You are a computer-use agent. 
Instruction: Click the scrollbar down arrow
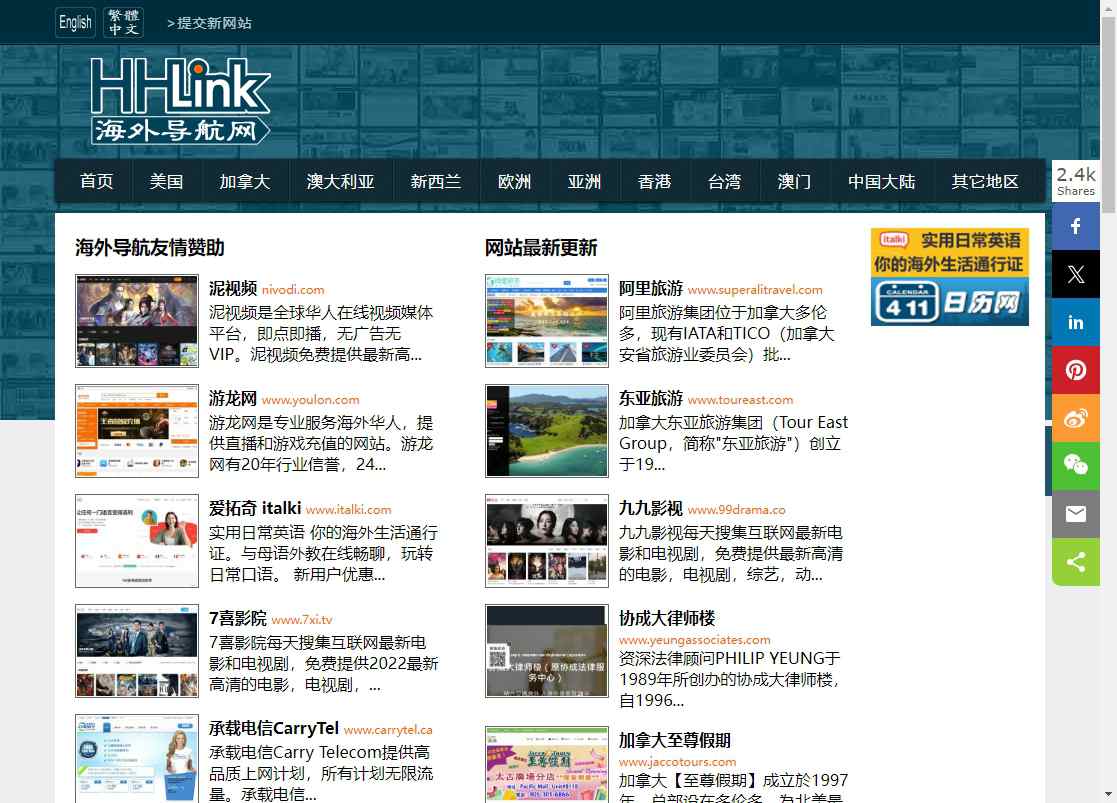pos(1108,794)
